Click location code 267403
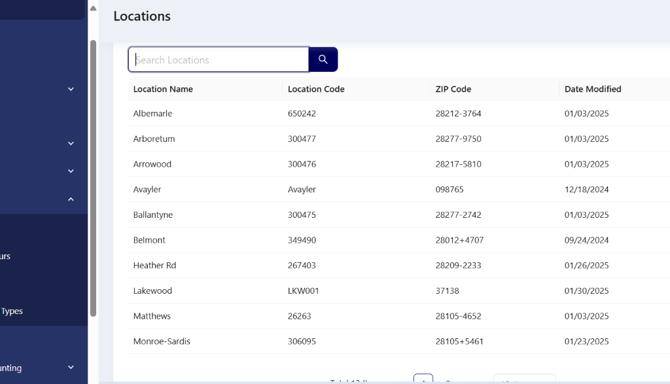 click(x=302, y=265)
